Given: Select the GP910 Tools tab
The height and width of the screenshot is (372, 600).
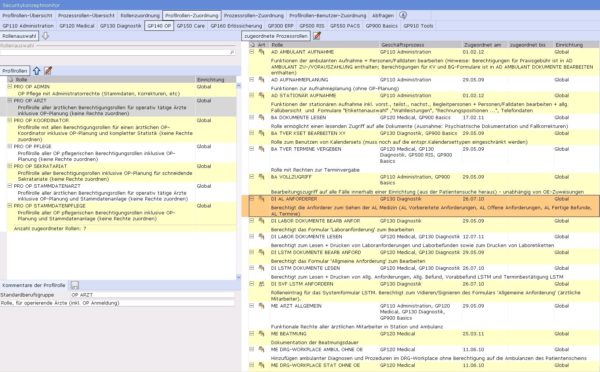Looking at the screenshot, I should coord(418,26).
